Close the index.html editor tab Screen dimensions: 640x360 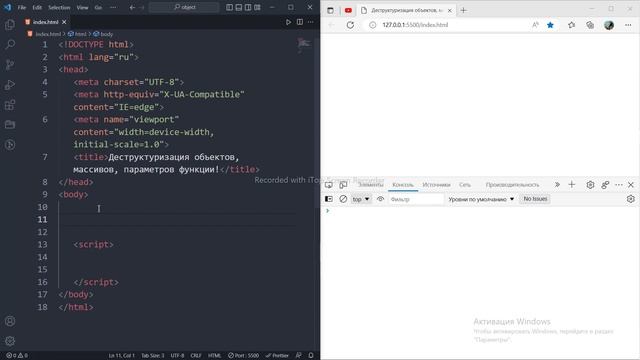click(64, 22)
